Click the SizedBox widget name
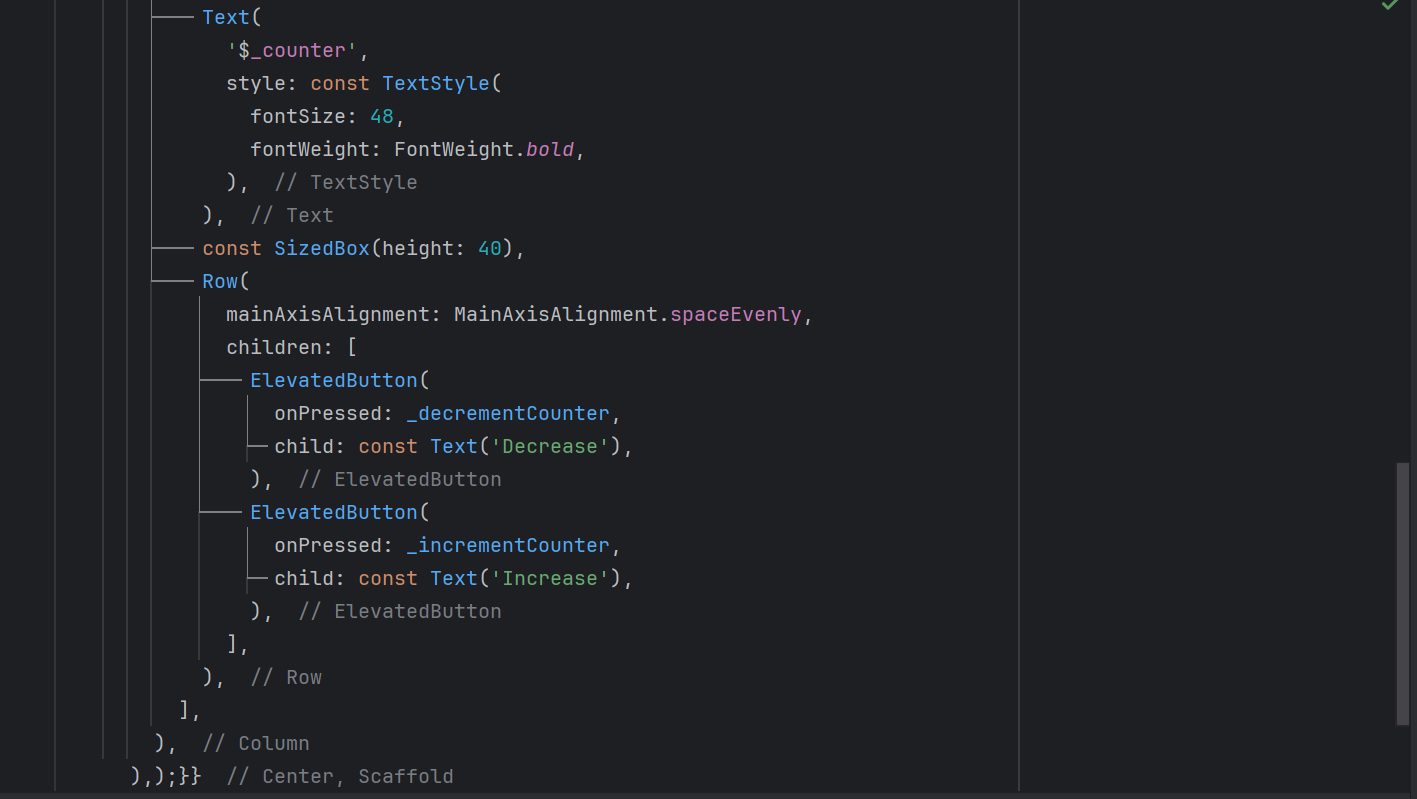The width and height of the screenshot is (1417, 799). [322, 248]
